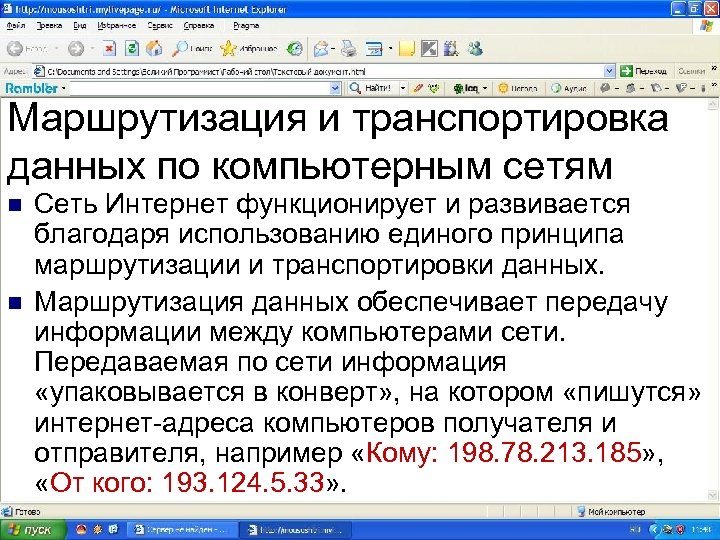The height and width of the screenshot is (540, 720).
Task: Click the second quick launch icon on the taskbar
Action: pyautogui.click(x=97, y=529)
